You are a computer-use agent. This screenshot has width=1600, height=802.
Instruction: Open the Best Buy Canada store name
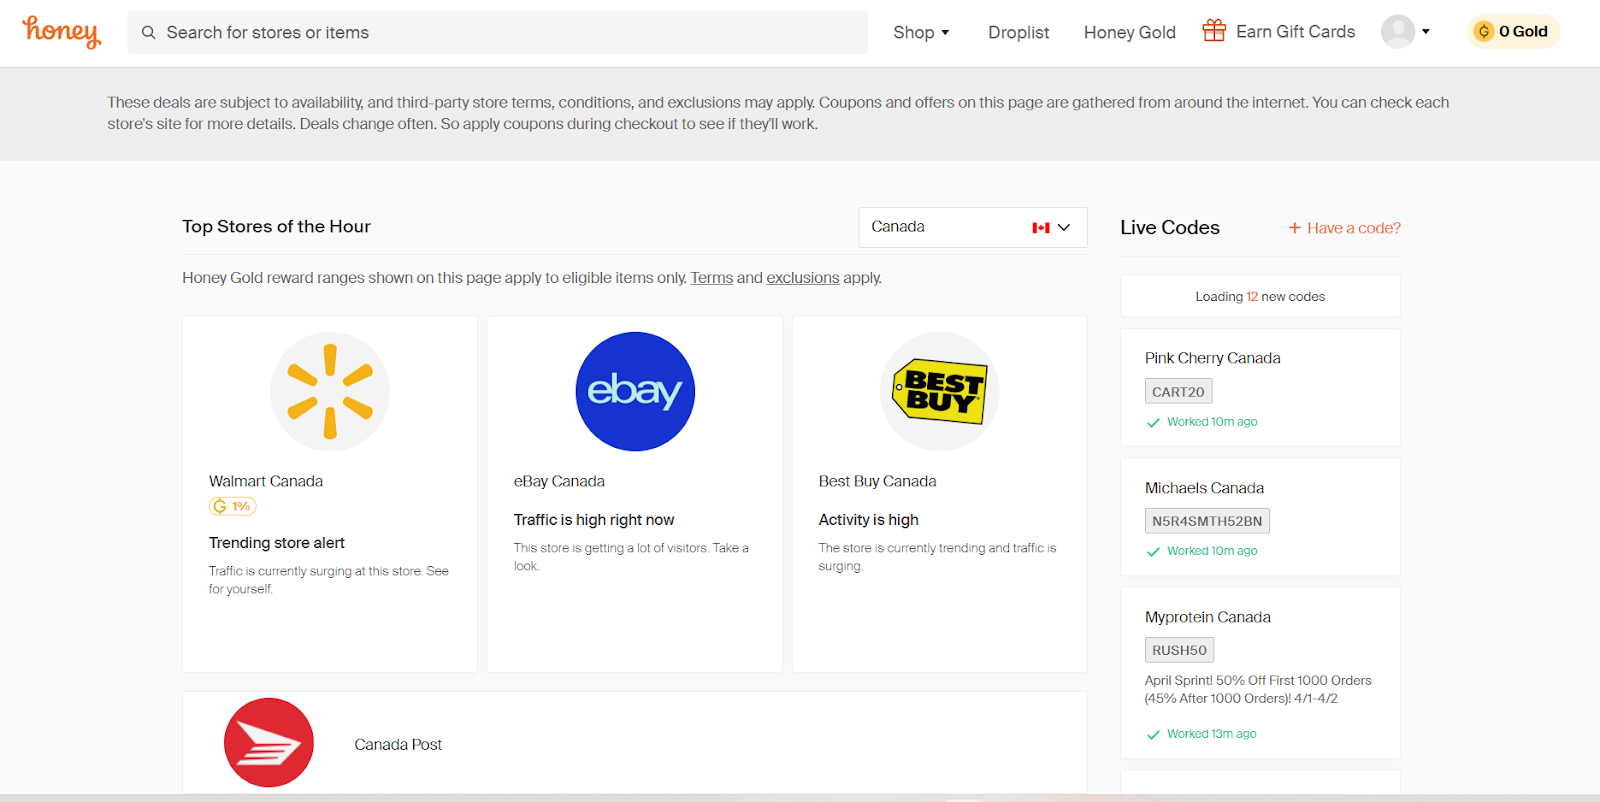878,481
